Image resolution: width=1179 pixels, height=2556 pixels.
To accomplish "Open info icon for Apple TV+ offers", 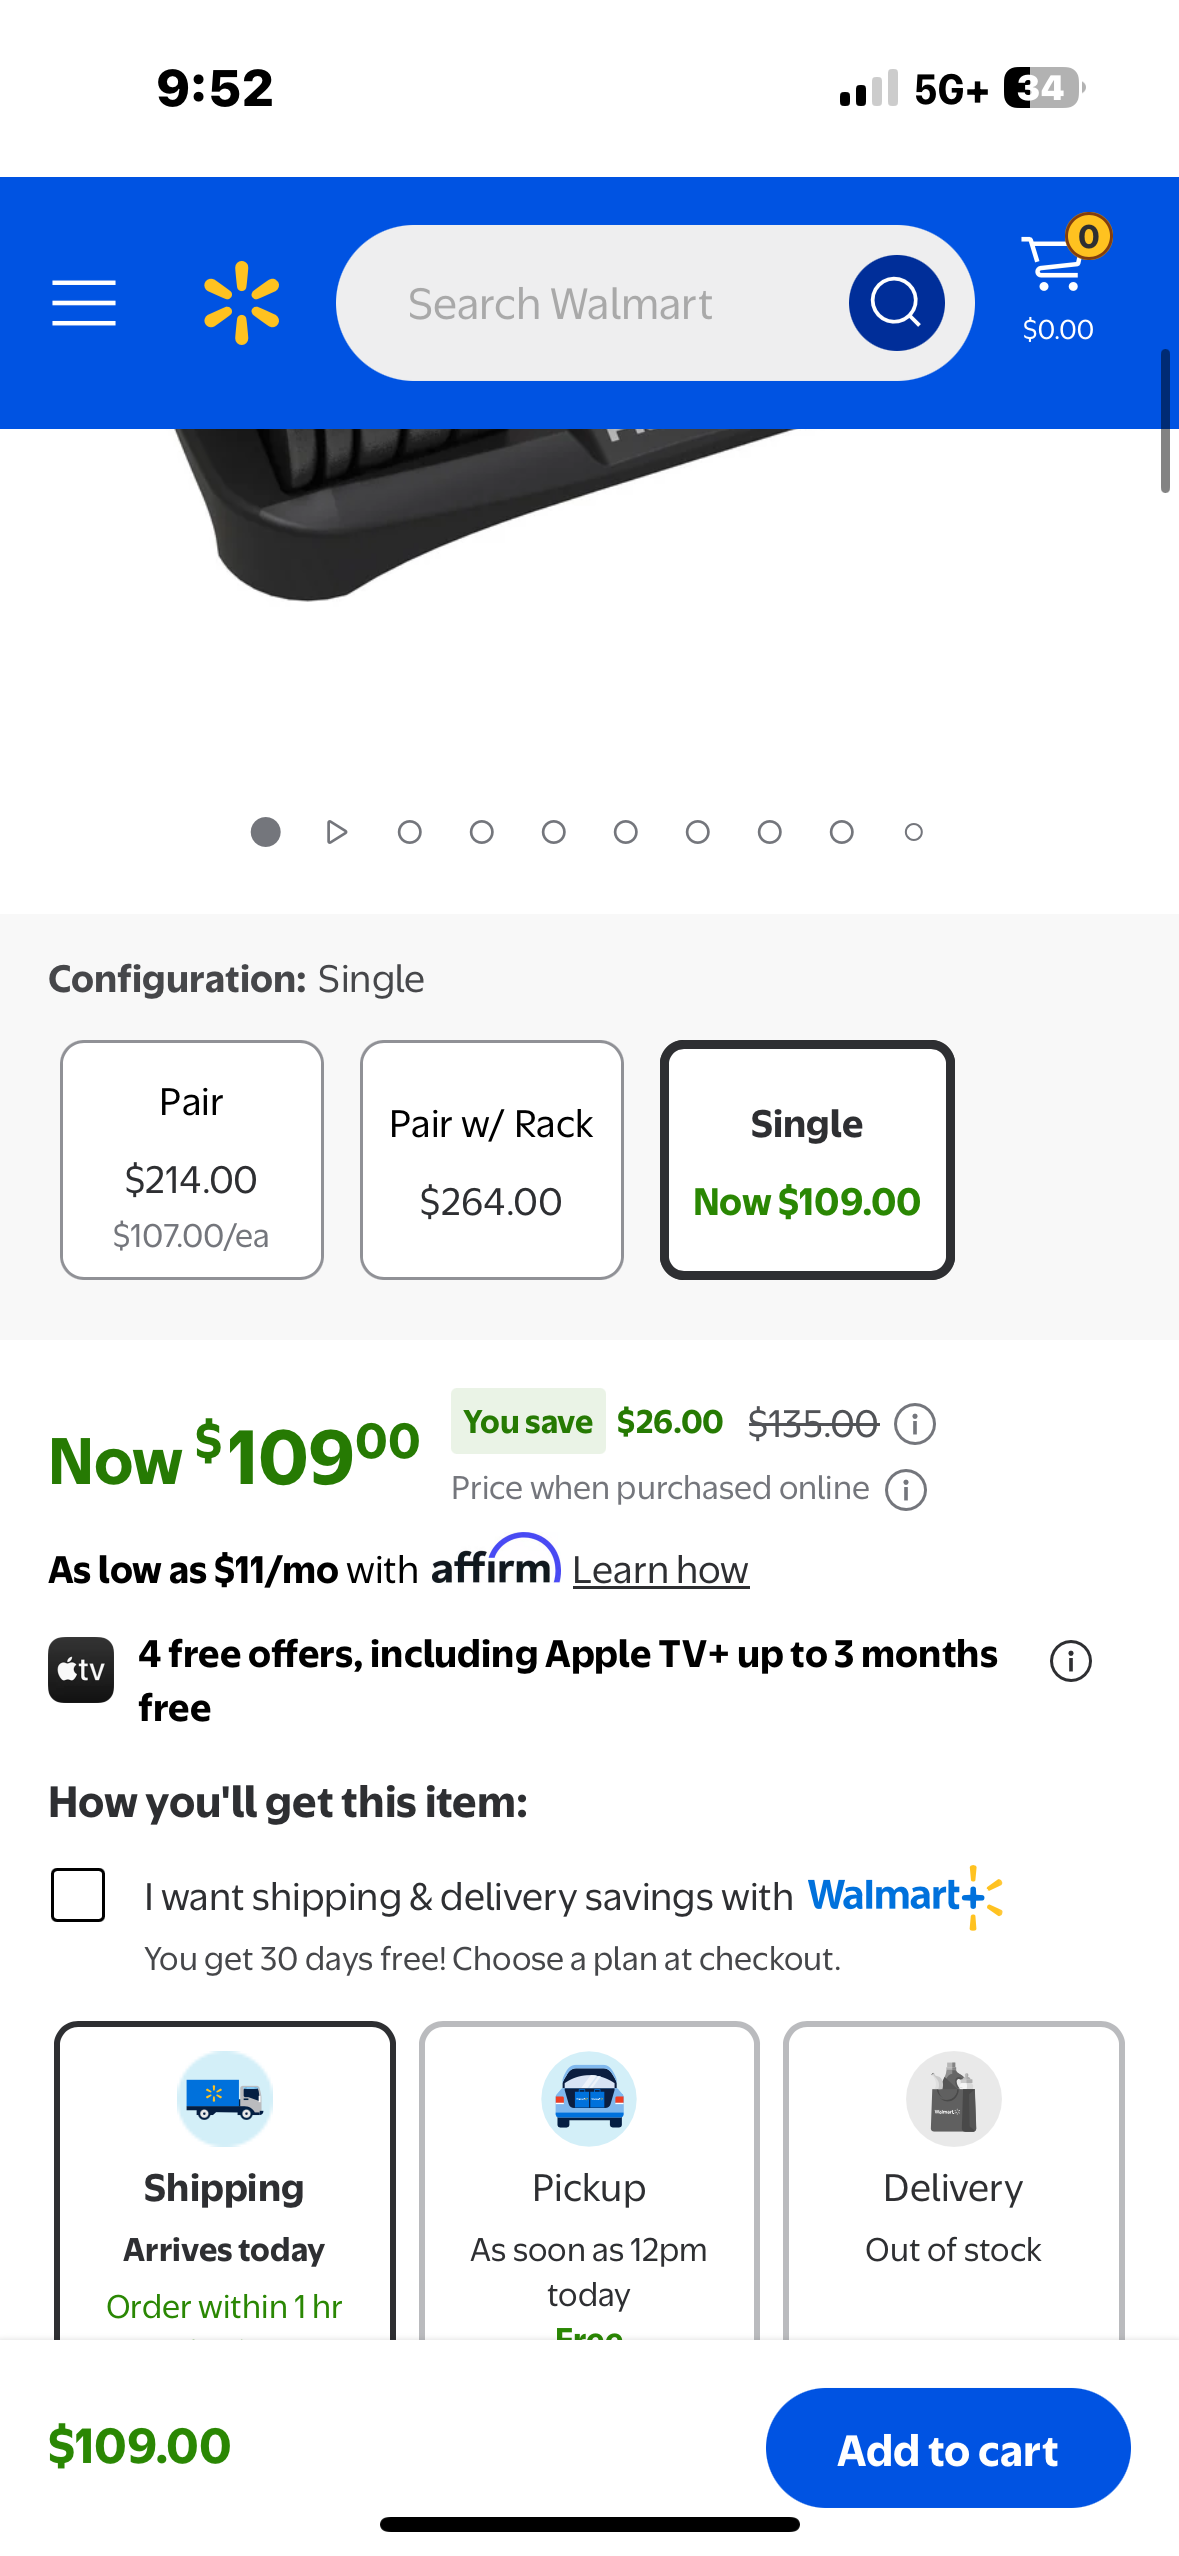I will (1070, 1661).
